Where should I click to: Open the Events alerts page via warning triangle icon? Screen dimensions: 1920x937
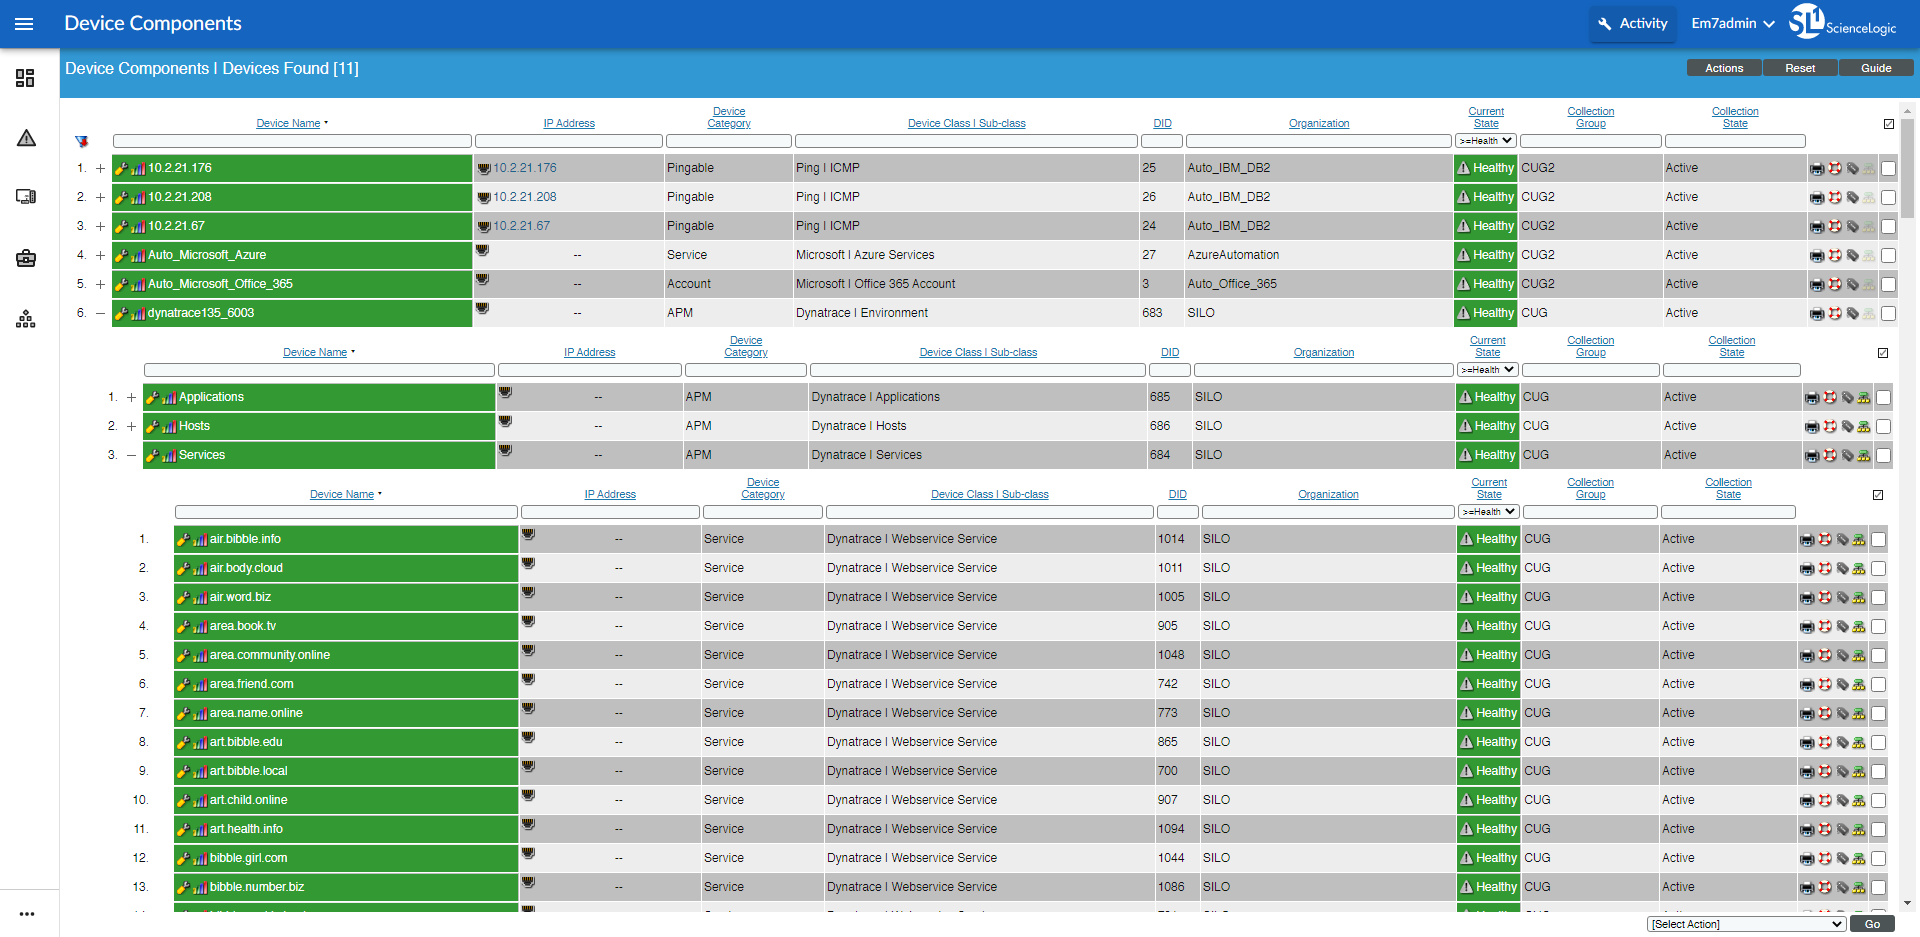25,139
